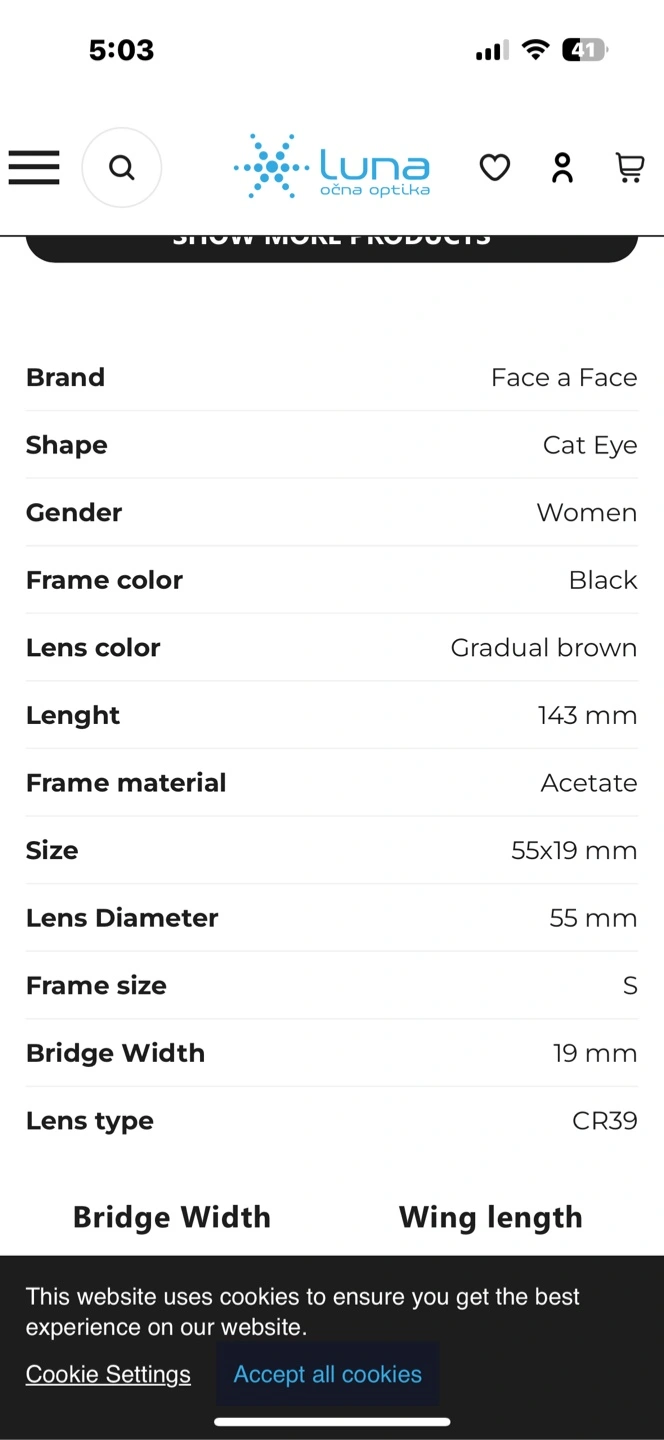
Task: Click Show More Products button
Action: point(332,248)
